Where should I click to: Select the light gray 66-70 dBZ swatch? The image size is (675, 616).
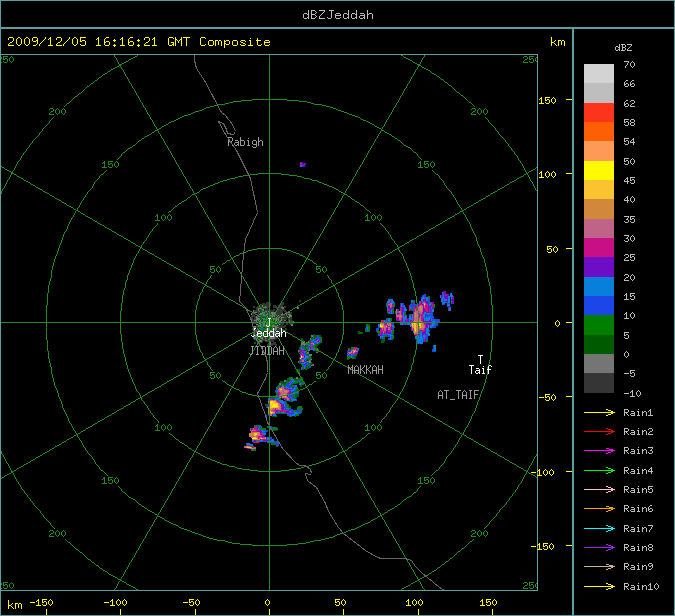[599, 74]
